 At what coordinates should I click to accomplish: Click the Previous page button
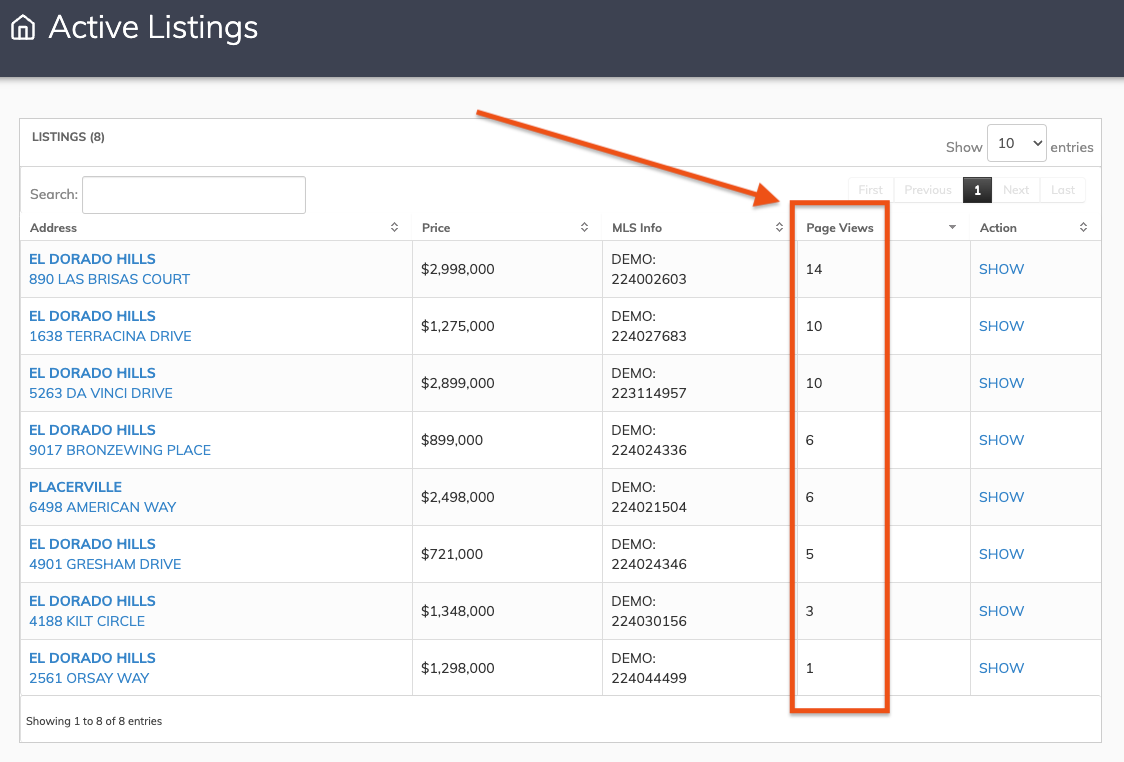[928, 190]
